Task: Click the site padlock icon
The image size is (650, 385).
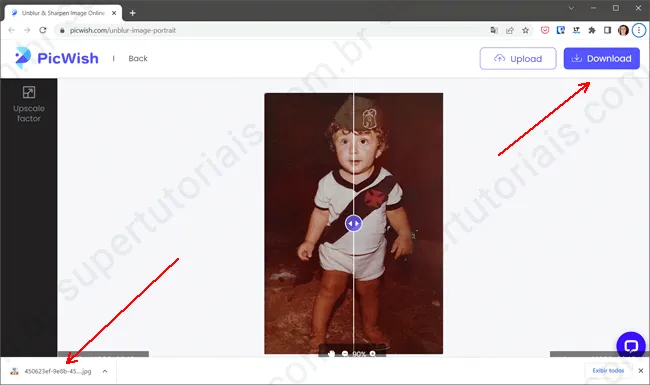Action: (62, 30)
